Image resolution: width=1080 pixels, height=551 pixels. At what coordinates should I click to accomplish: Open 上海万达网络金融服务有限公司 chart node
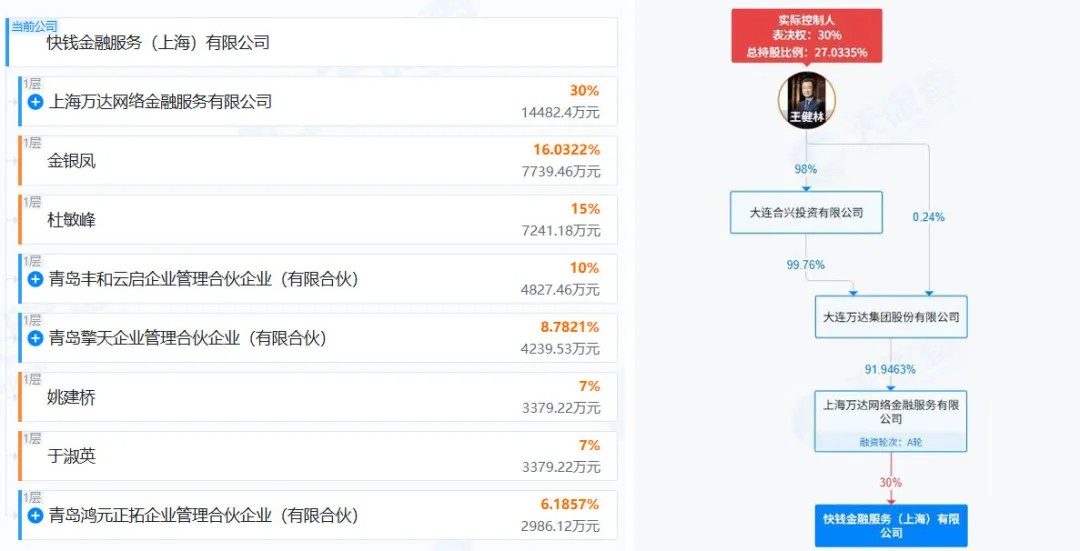[891, 422]
